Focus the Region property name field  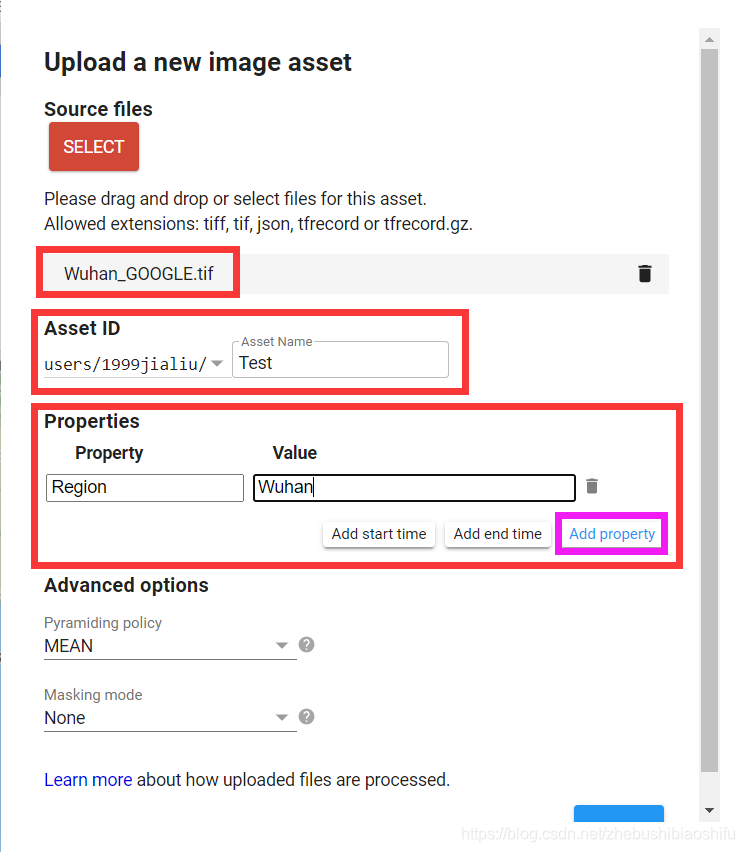pyautogui.click(x=145, y=487)
